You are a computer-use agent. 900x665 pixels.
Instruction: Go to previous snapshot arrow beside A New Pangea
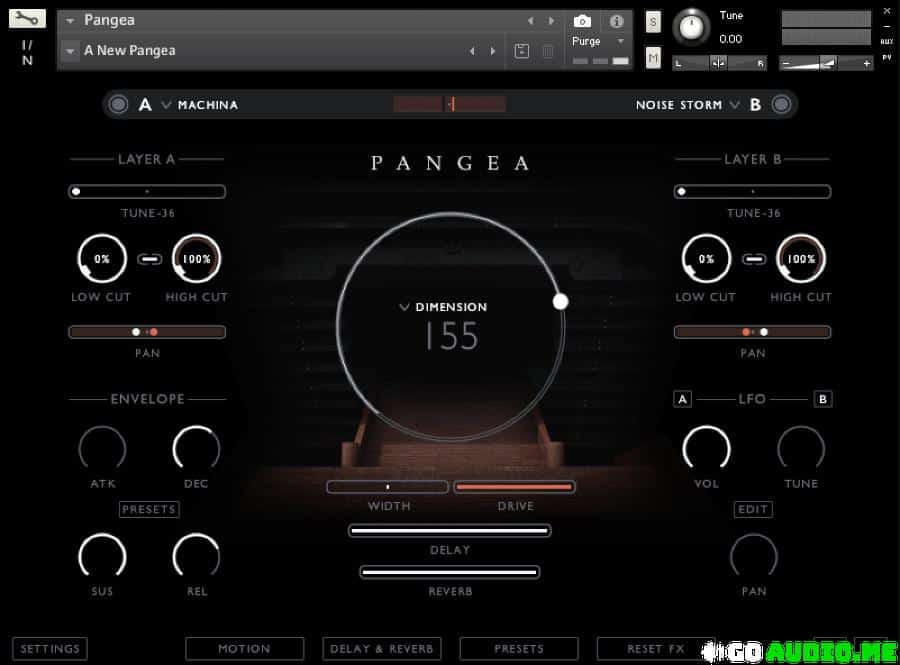pos(472,51)
